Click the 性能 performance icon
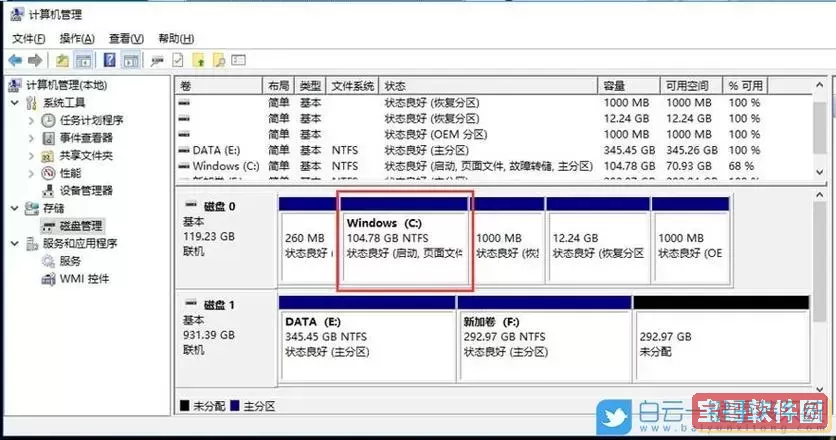Viewport: 836px width, 440px height. coord(48,173)
